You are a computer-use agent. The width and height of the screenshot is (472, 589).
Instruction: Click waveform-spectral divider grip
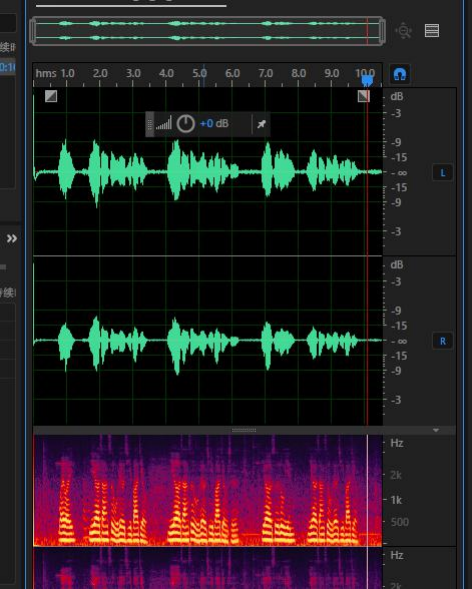pos(244,430)
